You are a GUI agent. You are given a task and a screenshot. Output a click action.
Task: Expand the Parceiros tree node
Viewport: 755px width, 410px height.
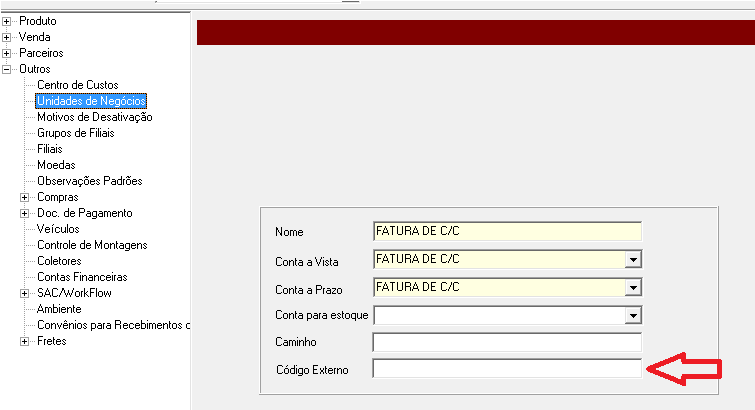7,53
